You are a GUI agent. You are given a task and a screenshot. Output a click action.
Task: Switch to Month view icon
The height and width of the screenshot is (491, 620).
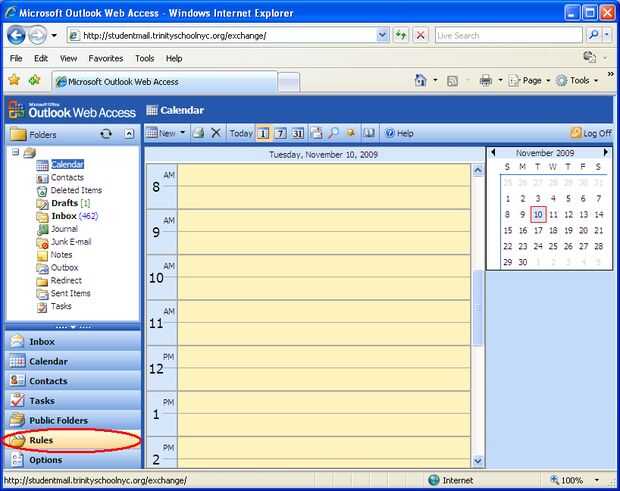(x=298, y=133)
